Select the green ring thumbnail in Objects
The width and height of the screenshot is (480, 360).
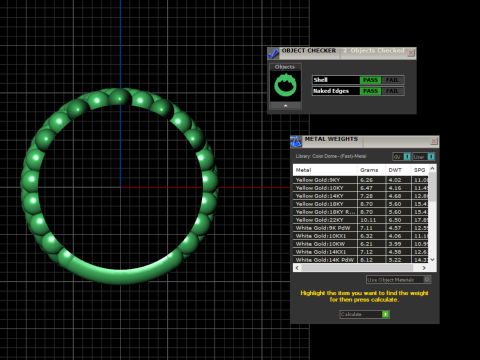tap(285, 85)
